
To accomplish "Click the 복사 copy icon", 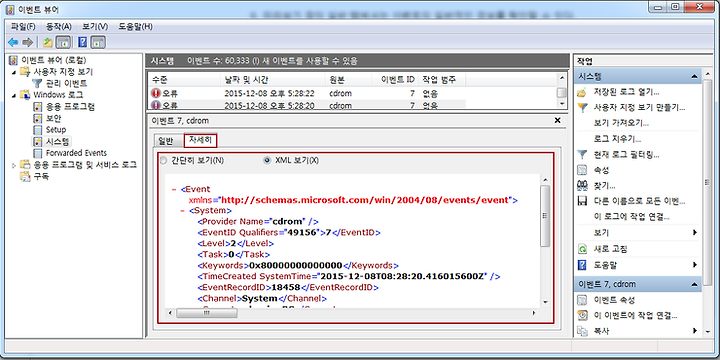I will pos(582,331).
